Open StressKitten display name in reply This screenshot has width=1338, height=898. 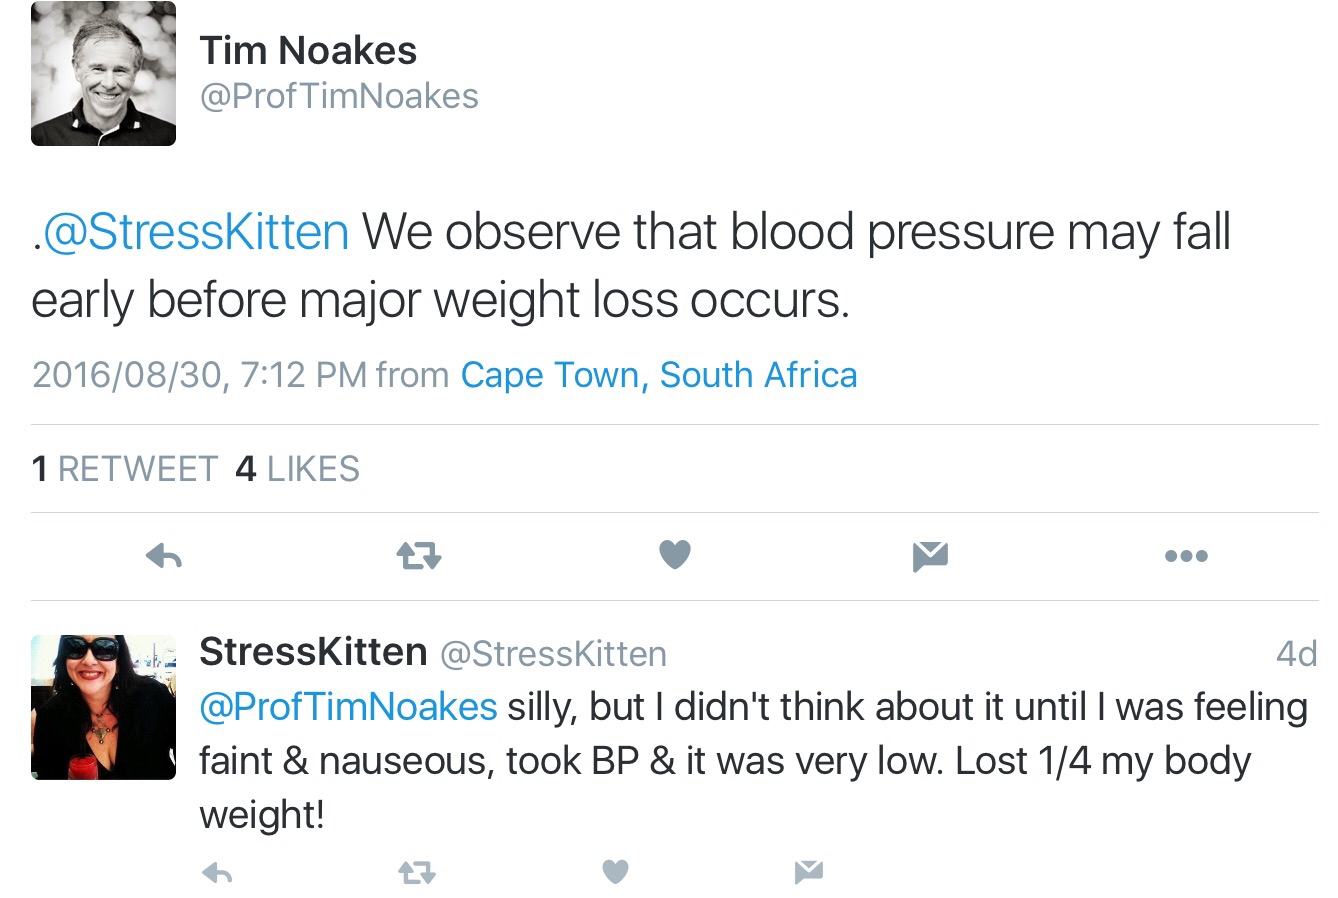313,652
